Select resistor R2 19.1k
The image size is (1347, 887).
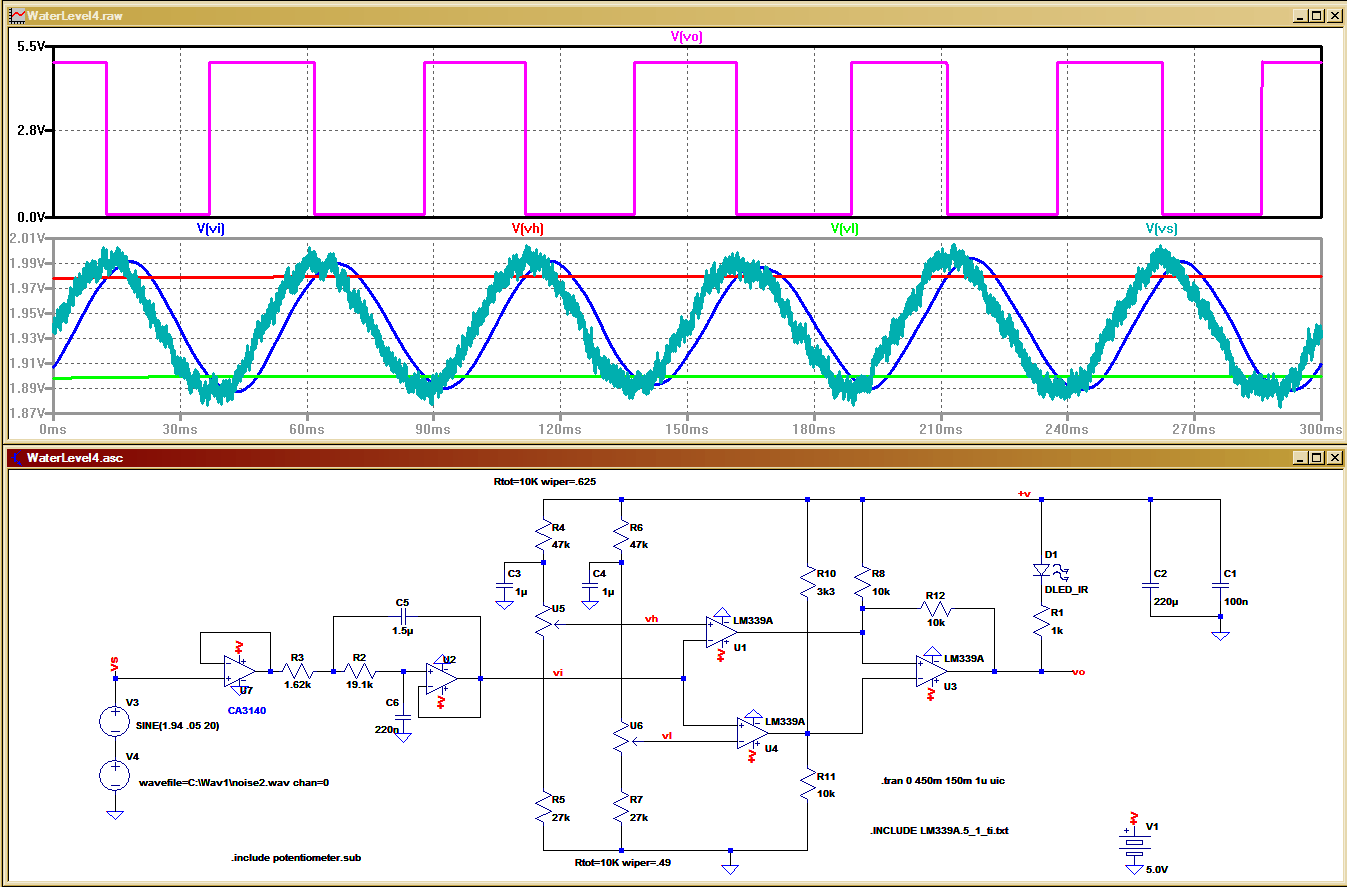pyautogui.click(x=361, y=671)
